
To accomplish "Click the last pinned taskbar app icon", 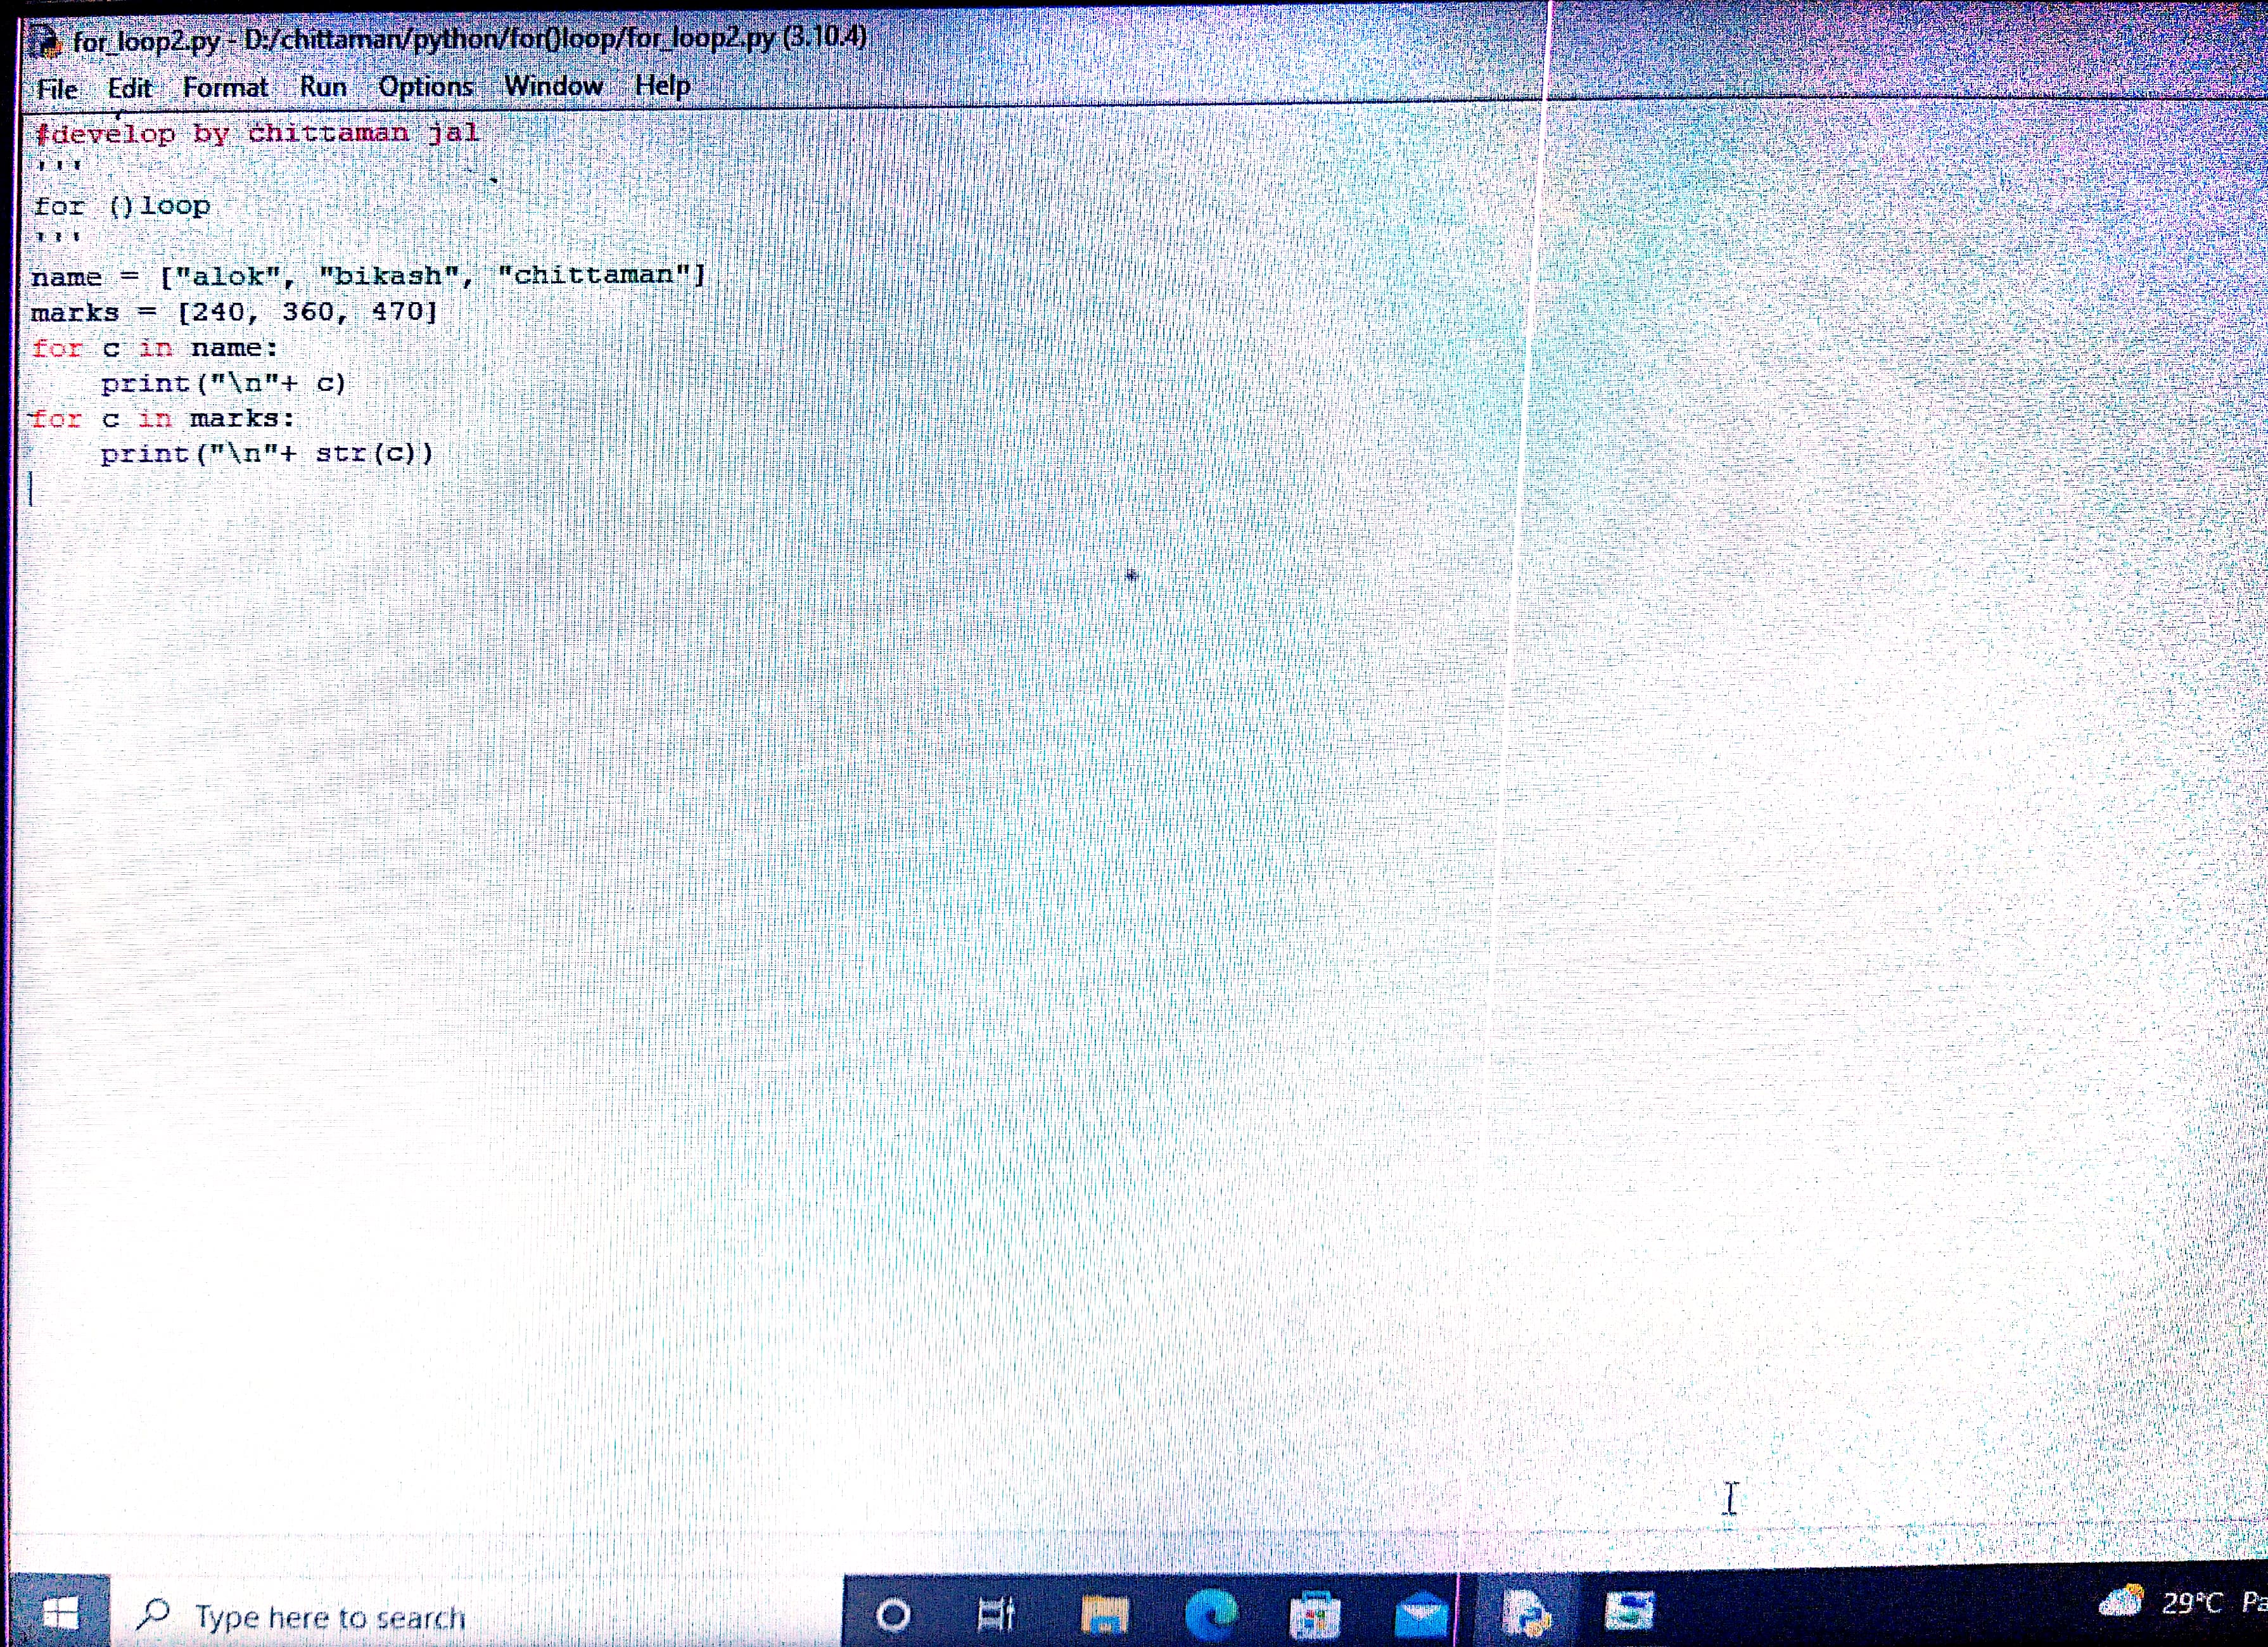I will (x=1630, y=1611).
